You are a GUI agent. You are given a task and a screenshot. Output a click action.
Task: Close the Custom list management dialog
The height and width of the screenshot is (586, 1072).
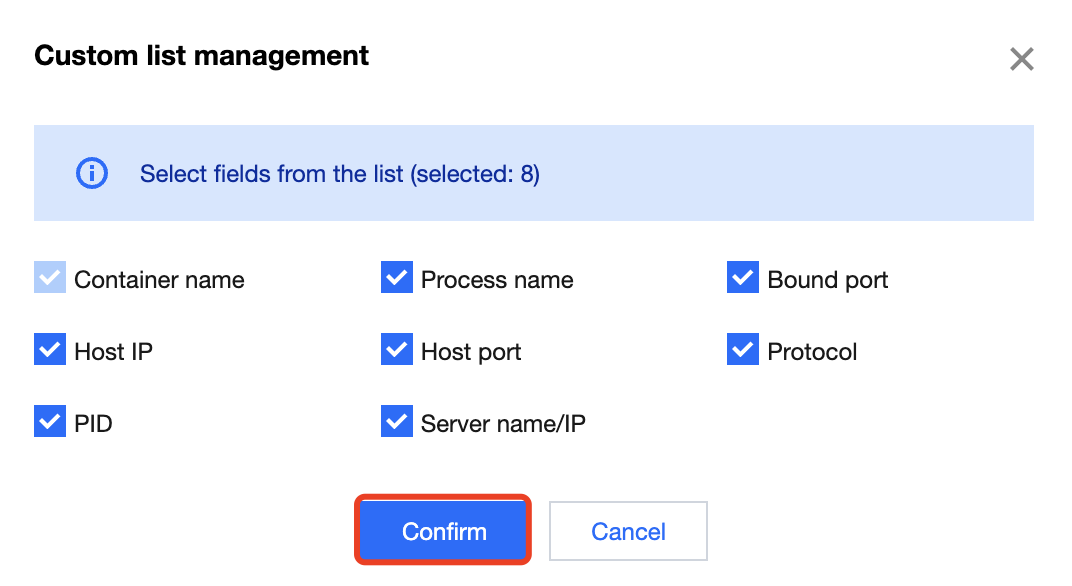coord(1021,59)
